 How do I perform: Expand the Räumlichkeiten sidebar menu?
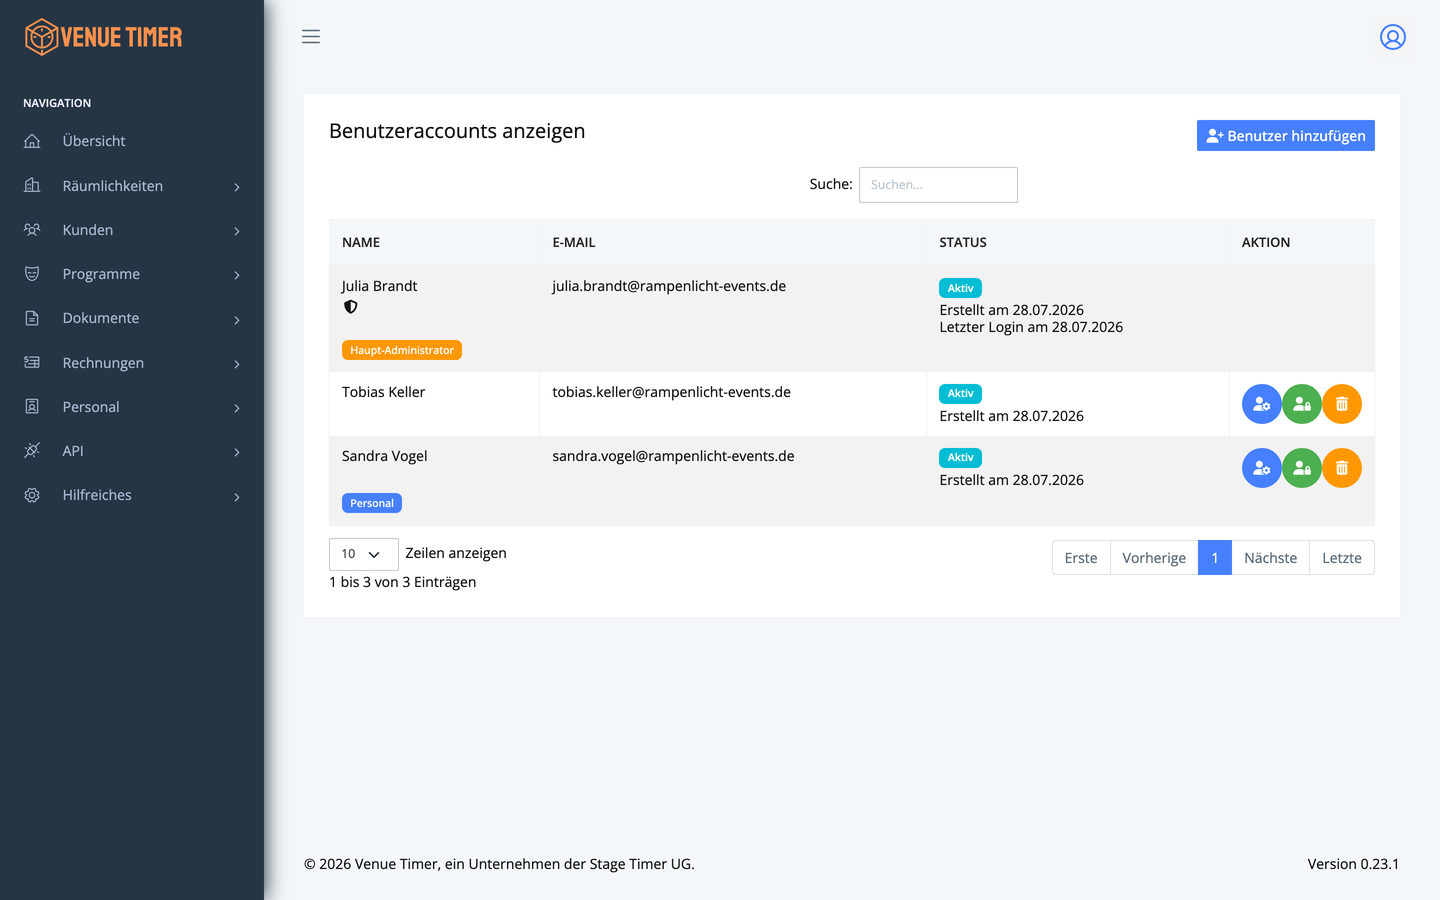coord(132,186)
